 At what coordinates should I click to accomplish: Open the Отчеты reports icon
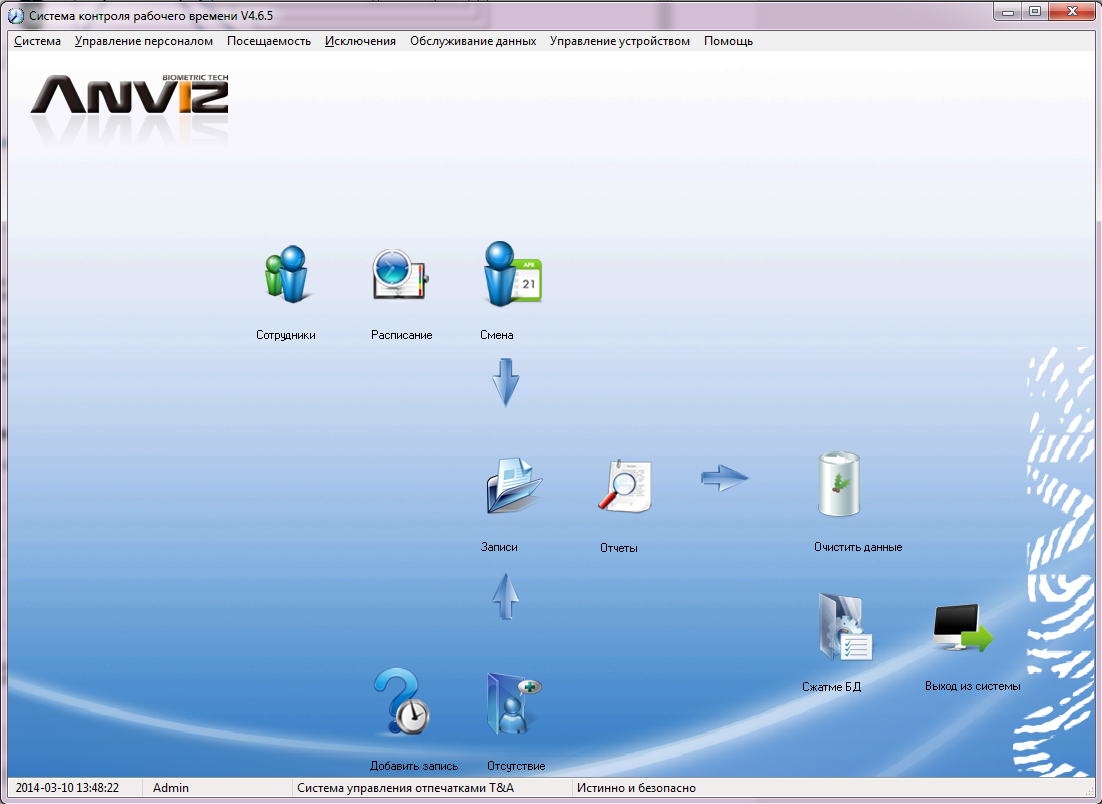point(625,486)
